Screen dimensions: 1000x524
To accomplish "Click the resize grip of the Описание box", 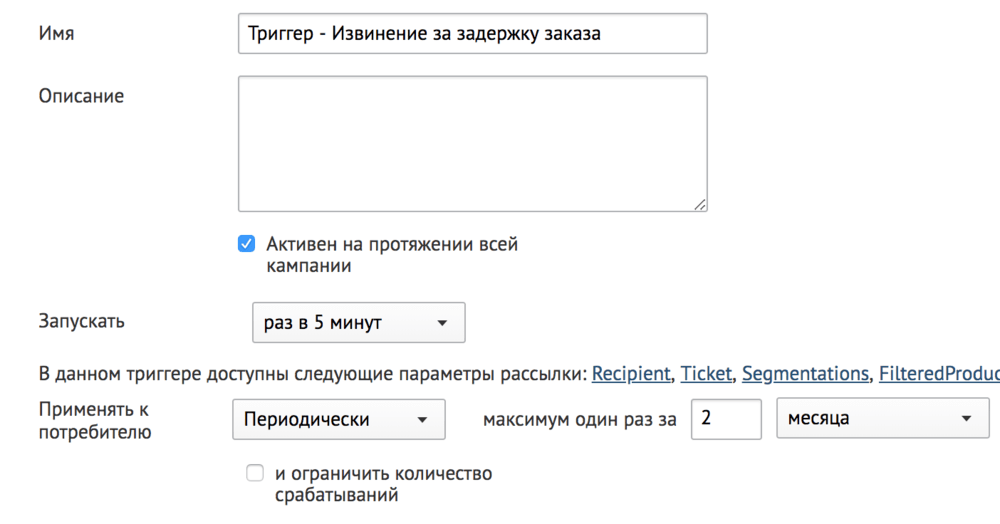I will pos(700,204).
